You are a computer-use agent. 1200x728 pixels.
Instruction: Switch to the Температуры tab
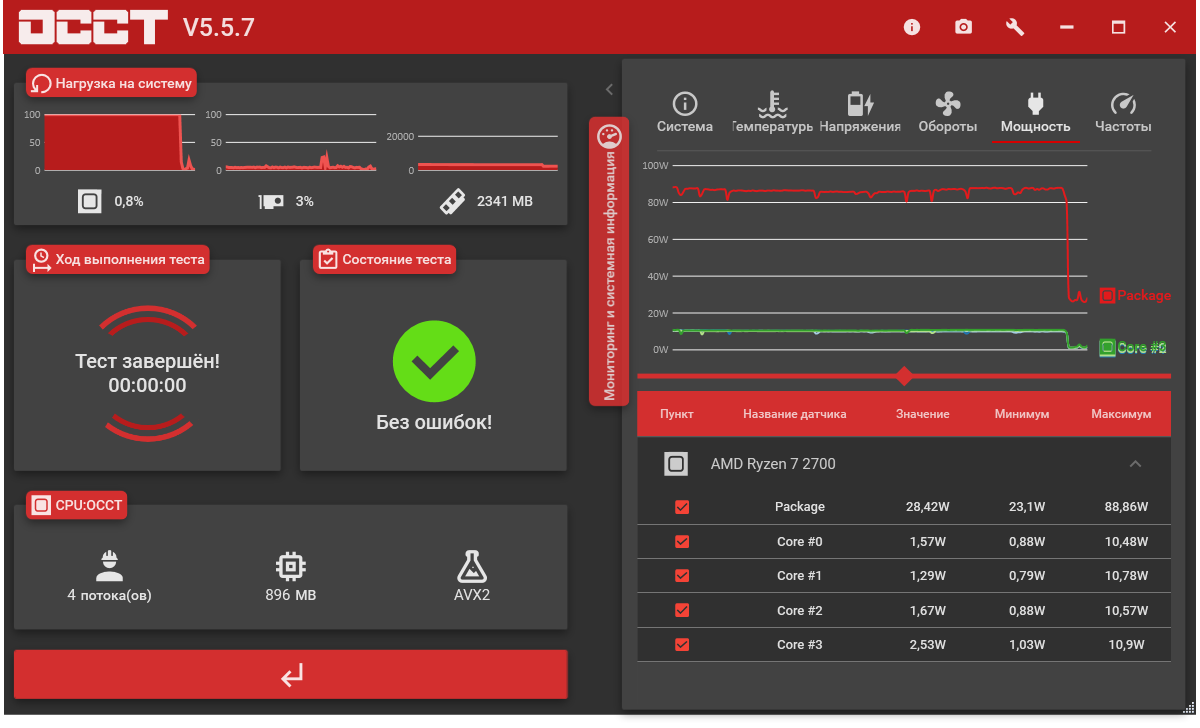point(771,113)
